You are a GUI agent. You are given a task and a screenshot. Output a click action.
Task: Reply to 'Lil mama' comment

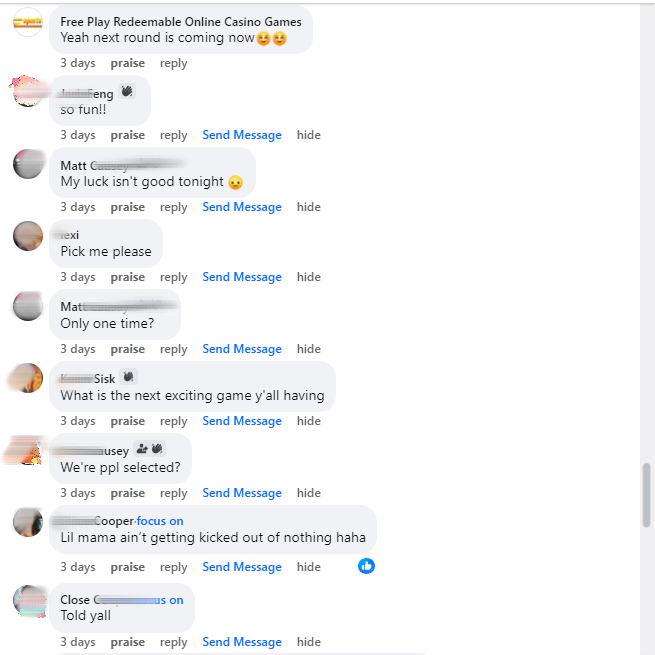tap(174, 567)
